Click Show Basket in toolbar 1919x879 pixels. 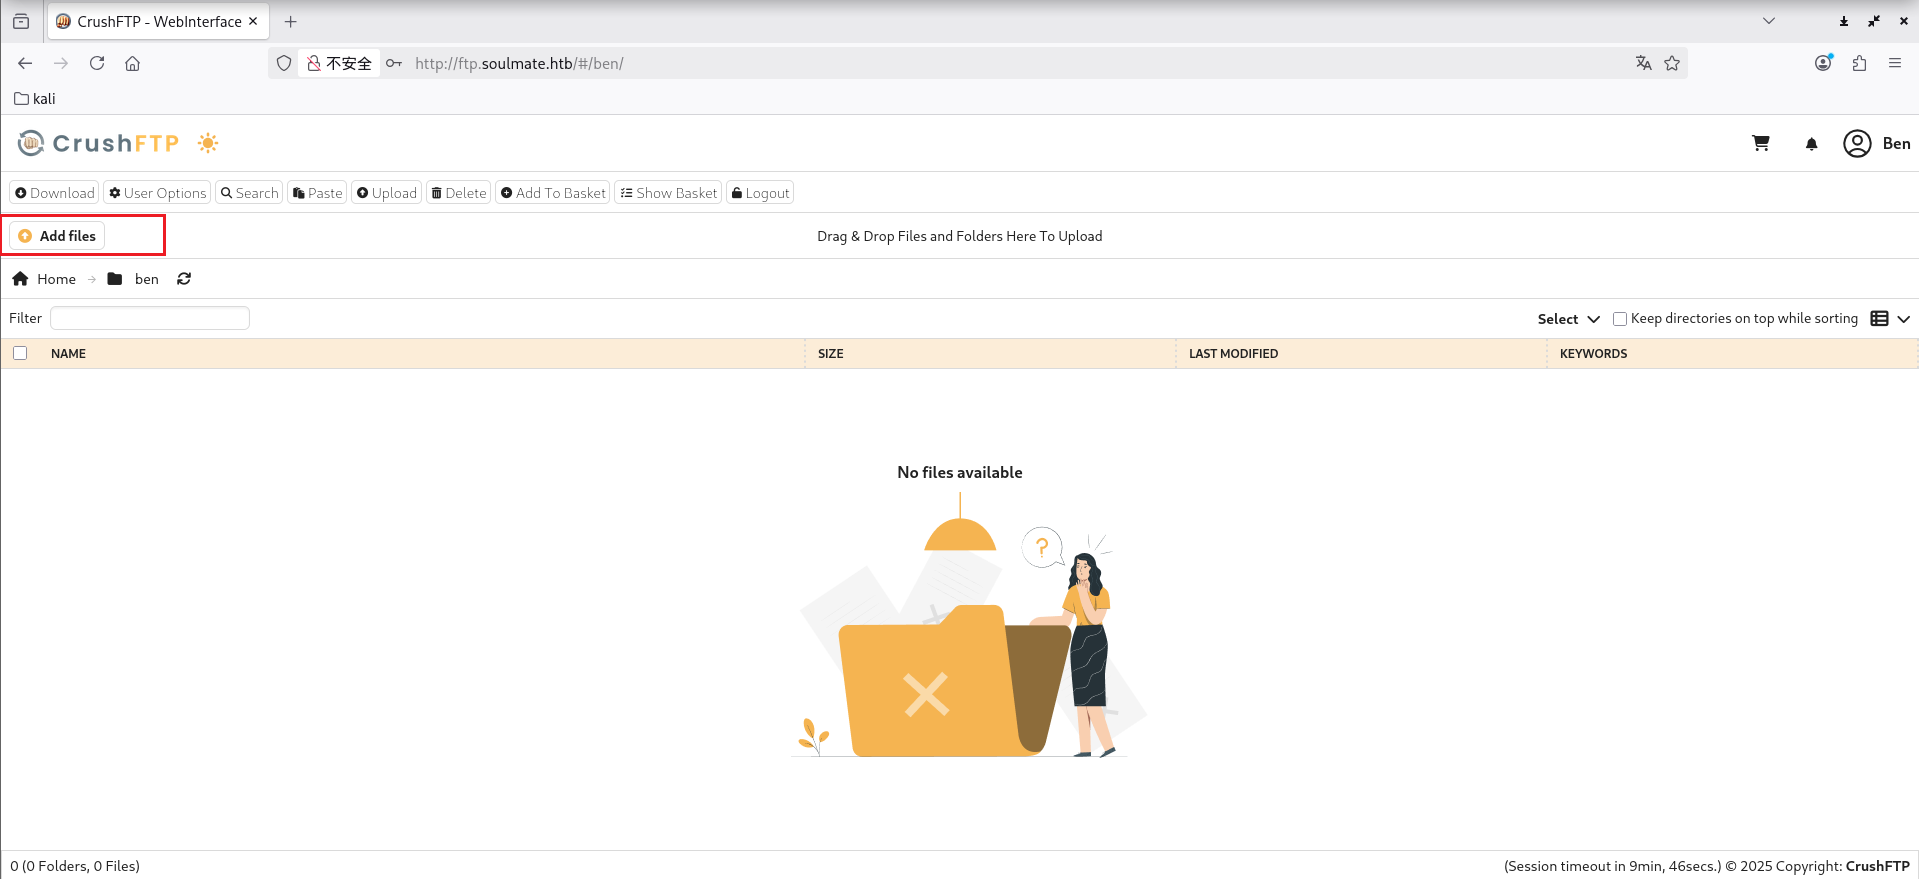668,193
